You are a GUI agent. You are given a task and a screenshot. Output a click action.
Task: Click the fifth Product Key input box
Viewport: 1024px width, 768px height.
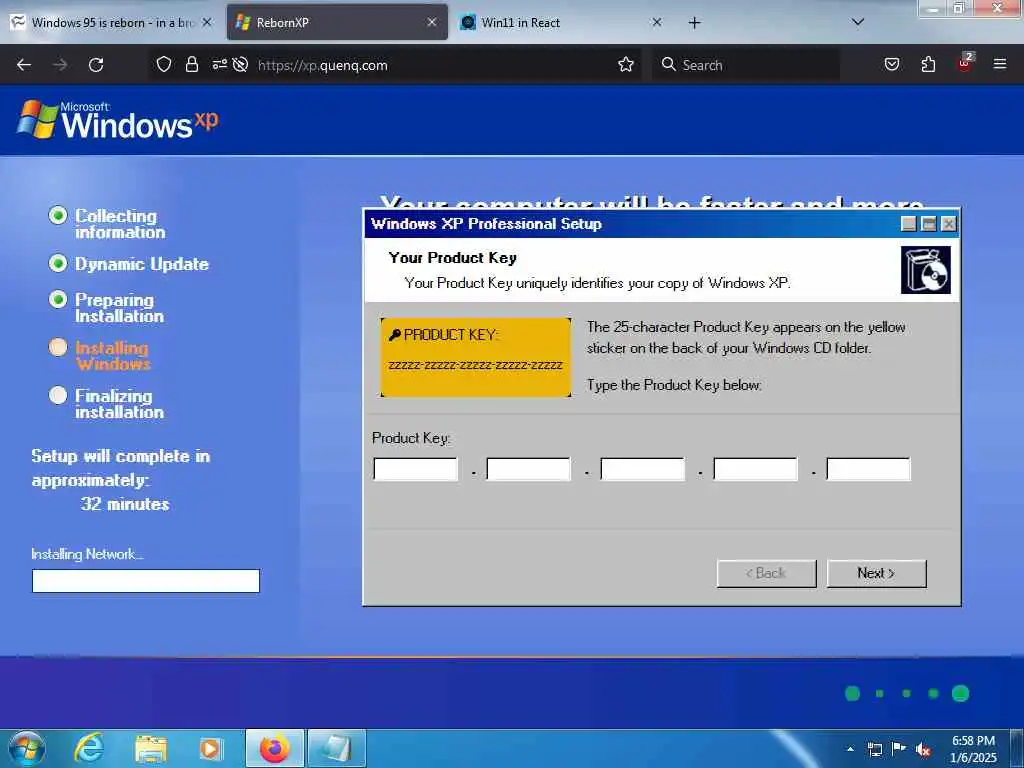tap(869, 469)
